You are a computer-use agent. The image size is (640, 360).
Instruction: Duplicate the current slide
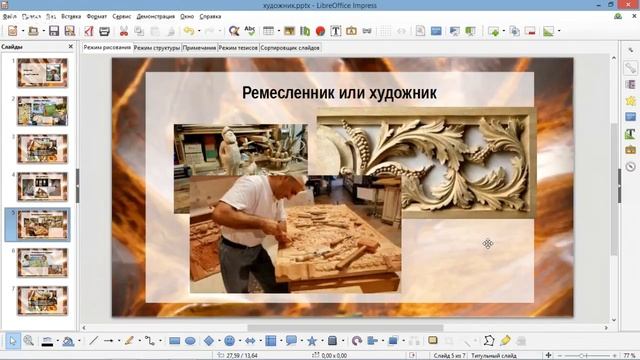514,31
